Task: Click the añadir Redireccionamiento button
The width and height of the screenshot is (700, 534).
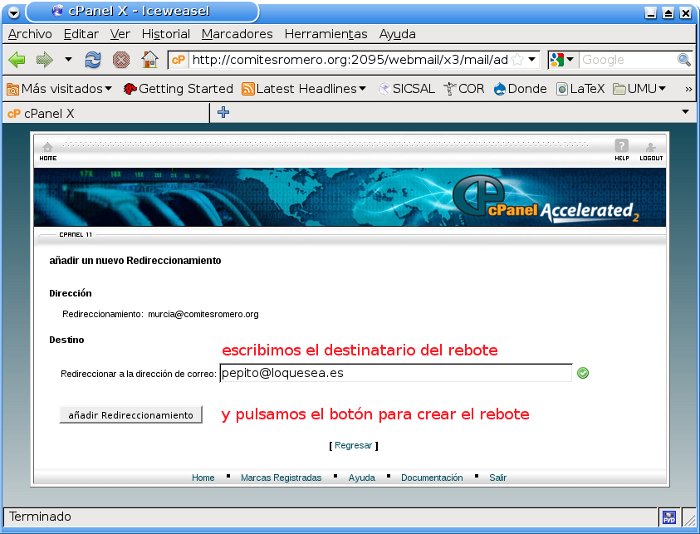Action: point(131,414)
